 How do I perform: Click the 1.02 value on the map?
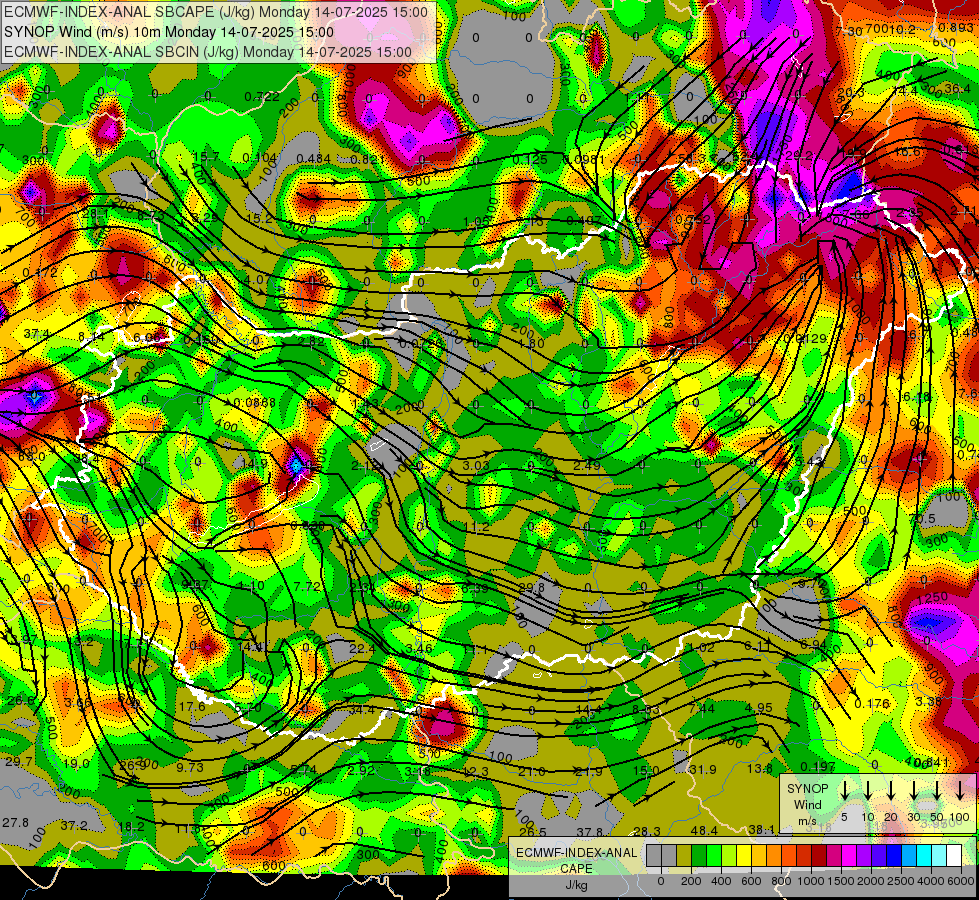[702, 648]
